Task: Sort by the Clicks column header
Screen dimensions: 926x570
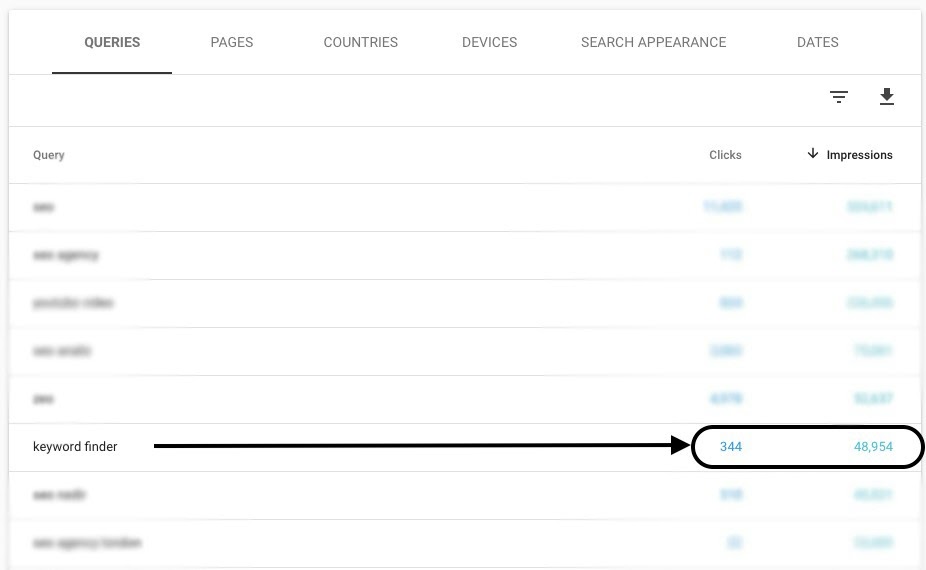Action: click(x=725, y=155)
